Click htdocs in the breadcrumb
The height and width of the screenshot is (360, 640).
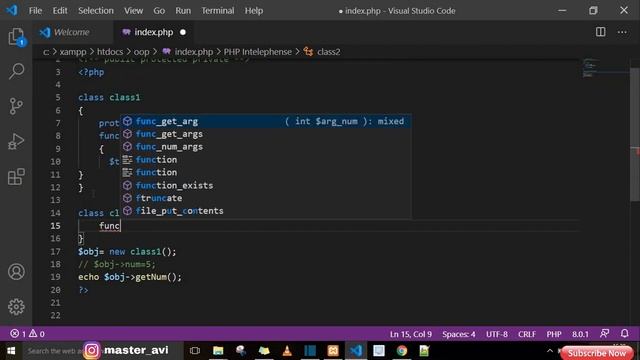coord(110,52)
